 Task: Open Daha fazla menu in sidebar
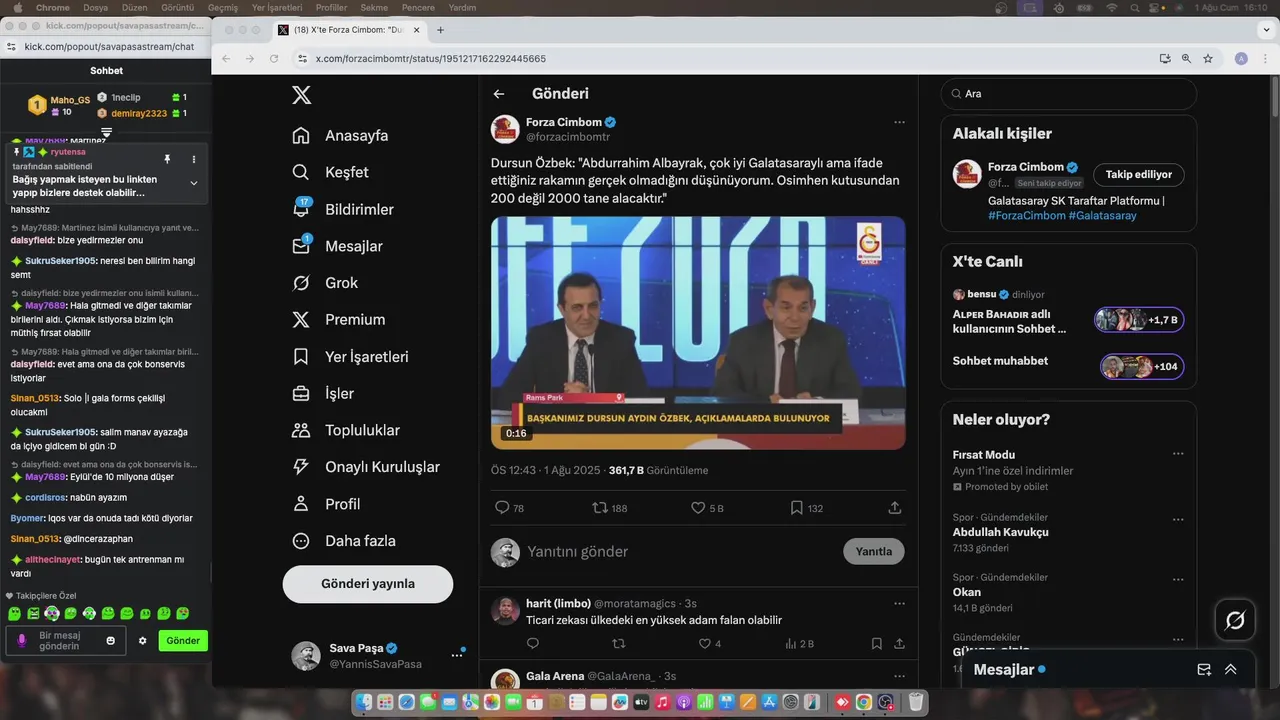point(343,541)
